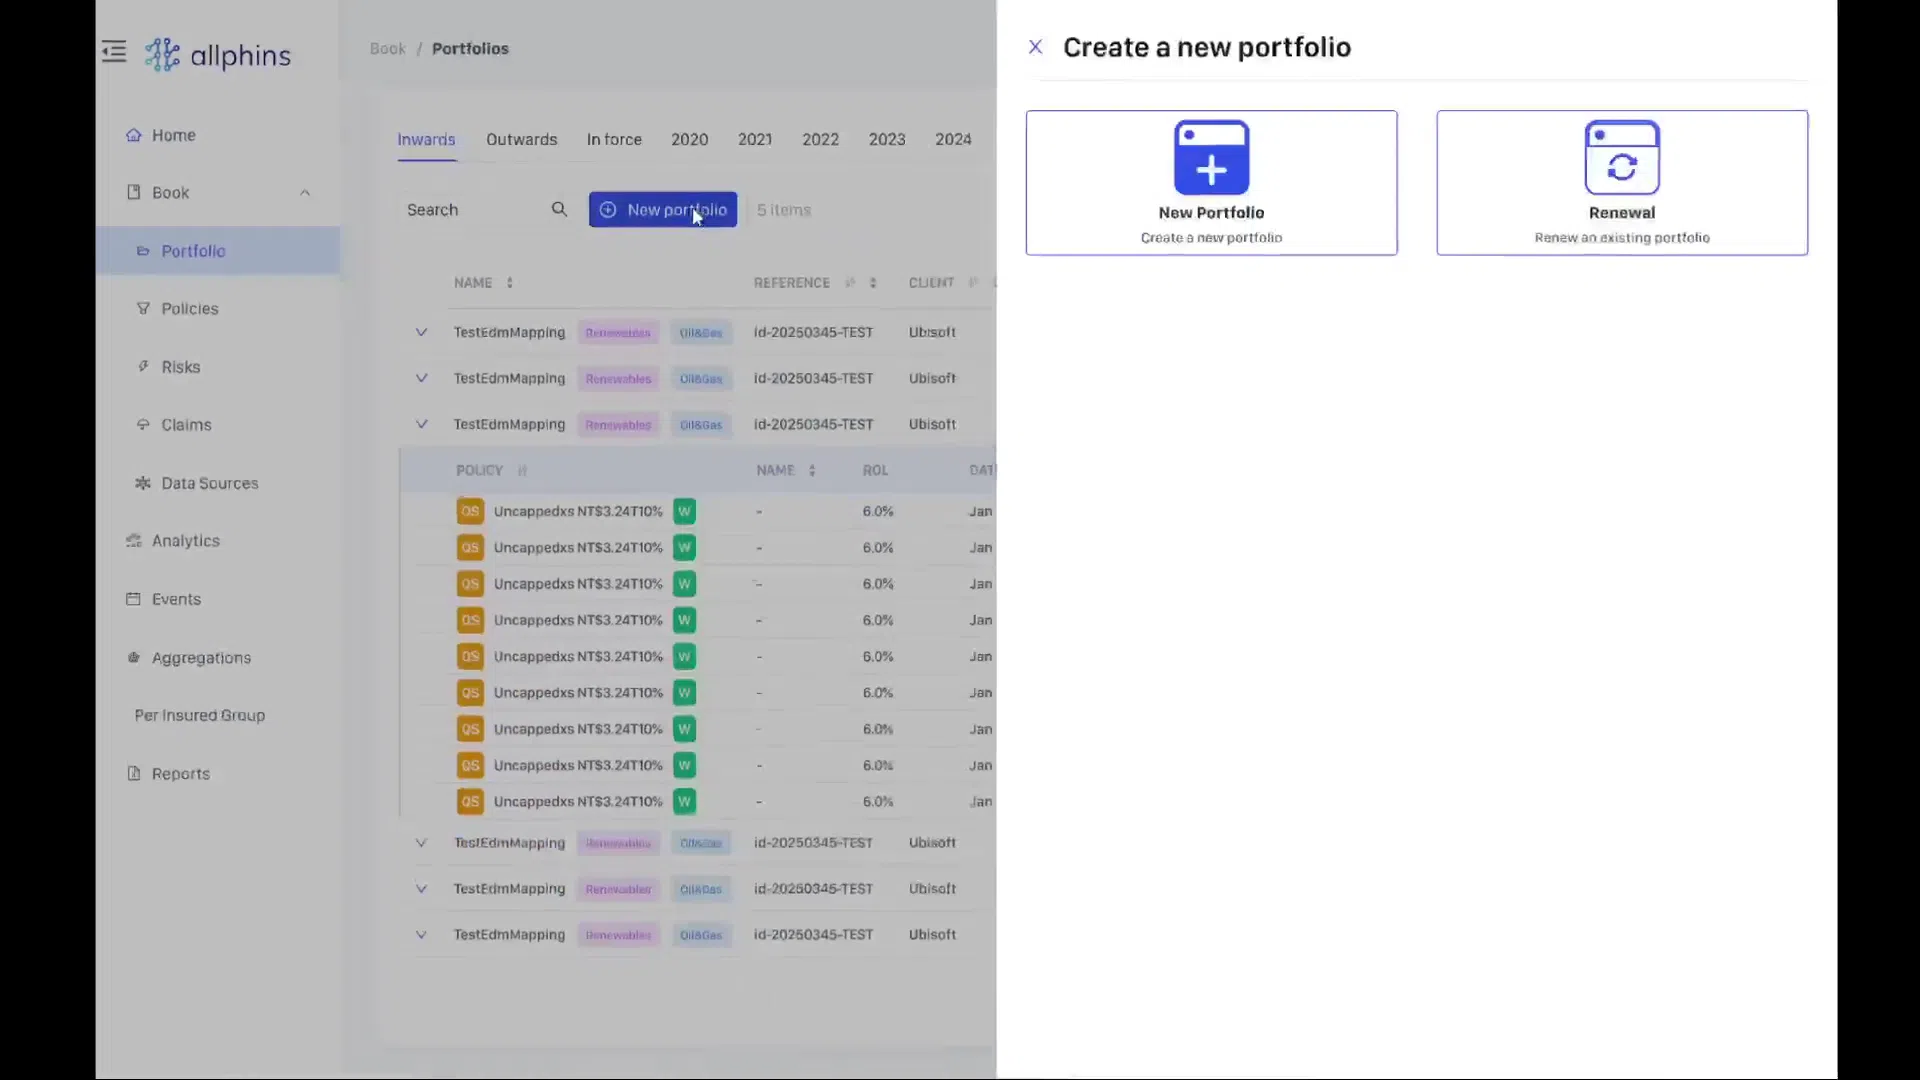Open Analytics in the sidebar
Image resolution: width=1920 pixels, height=1080 pixels.
pos(185,541)
